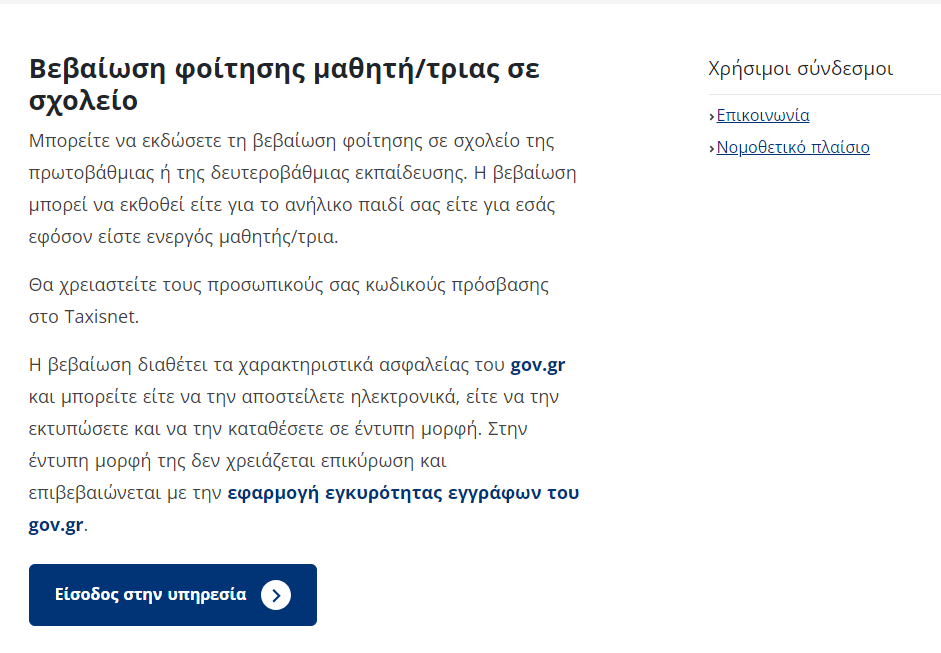This screenshot has height=653, width=941.
Task: Click the word σχολείο in the title
Action: [83, 102]
